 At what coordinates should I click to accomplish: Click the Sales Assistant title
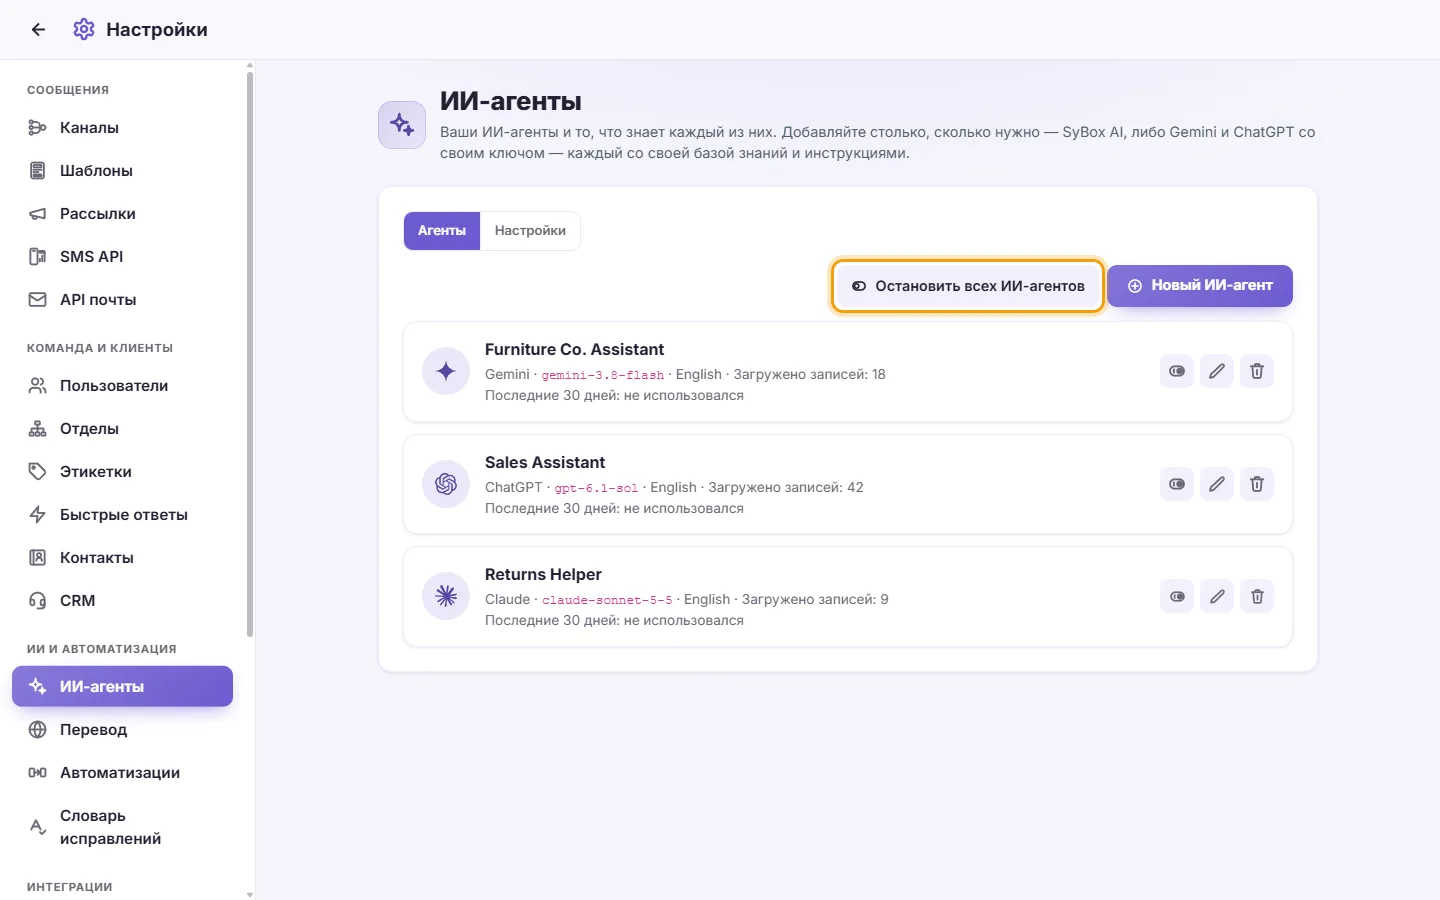pyautogui.click(x=545, y=462)
